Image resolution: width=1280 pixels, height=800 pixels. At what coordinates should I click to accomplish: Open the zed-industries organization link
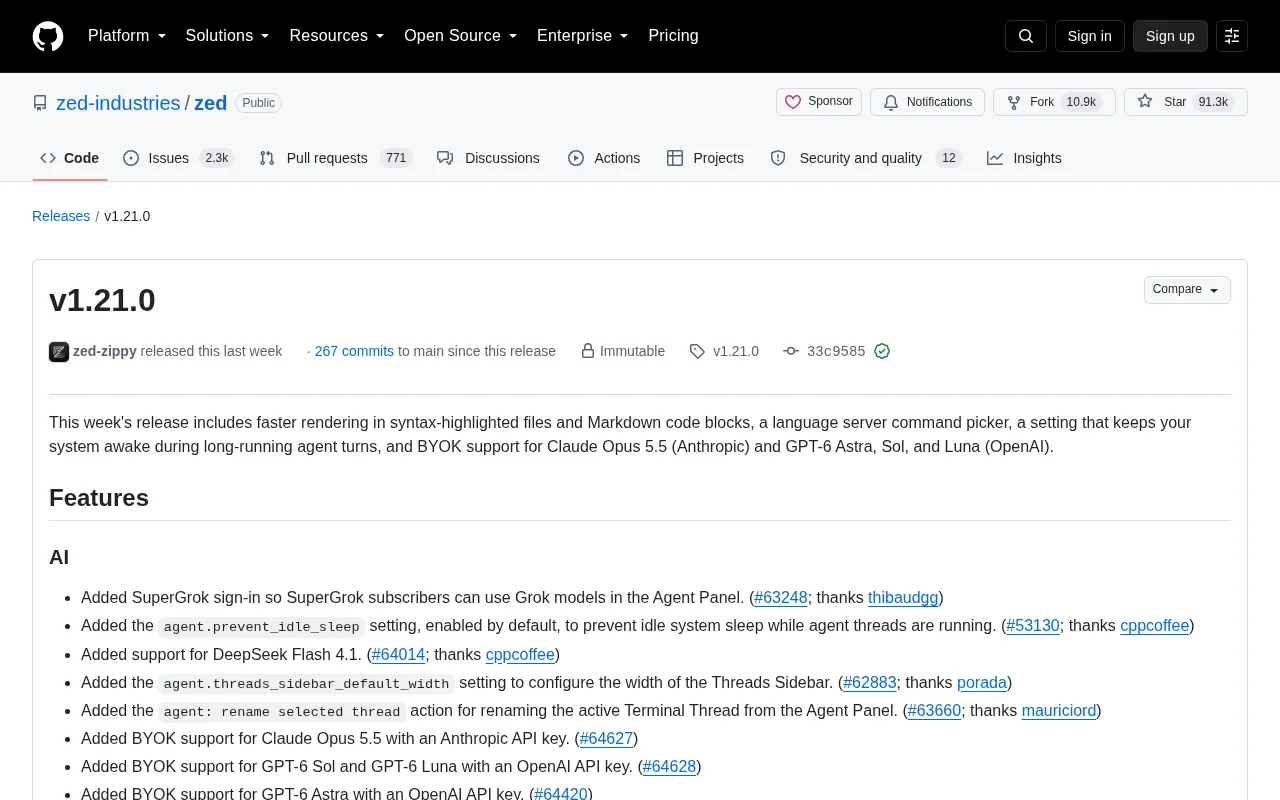click(118, 103)
